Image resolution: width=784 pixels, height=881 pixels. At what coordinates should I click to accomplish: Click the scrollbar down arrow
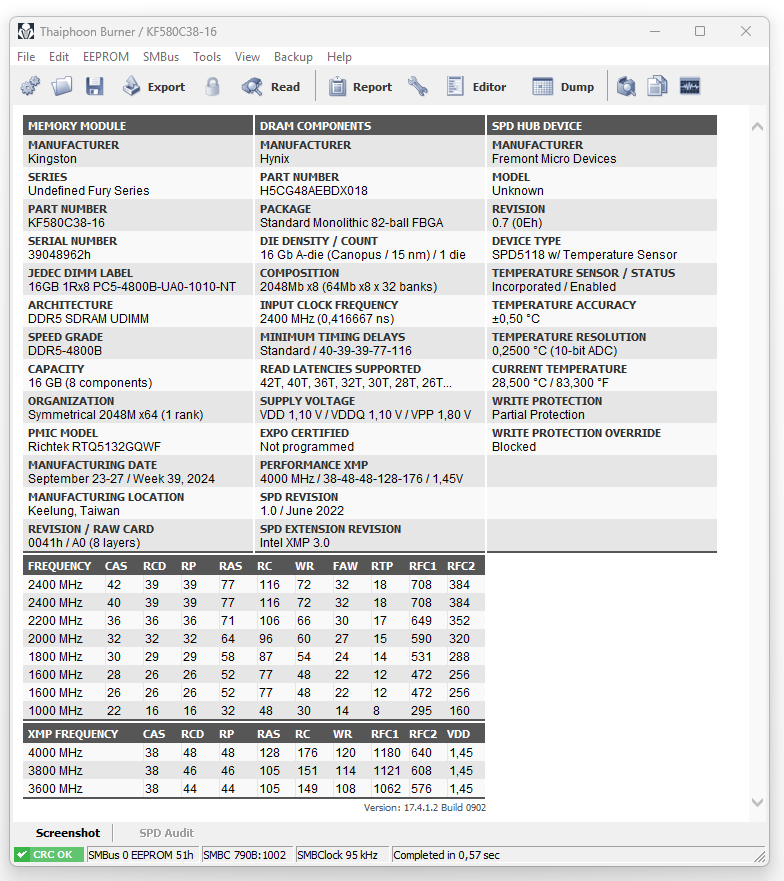(x=757, y=802)
